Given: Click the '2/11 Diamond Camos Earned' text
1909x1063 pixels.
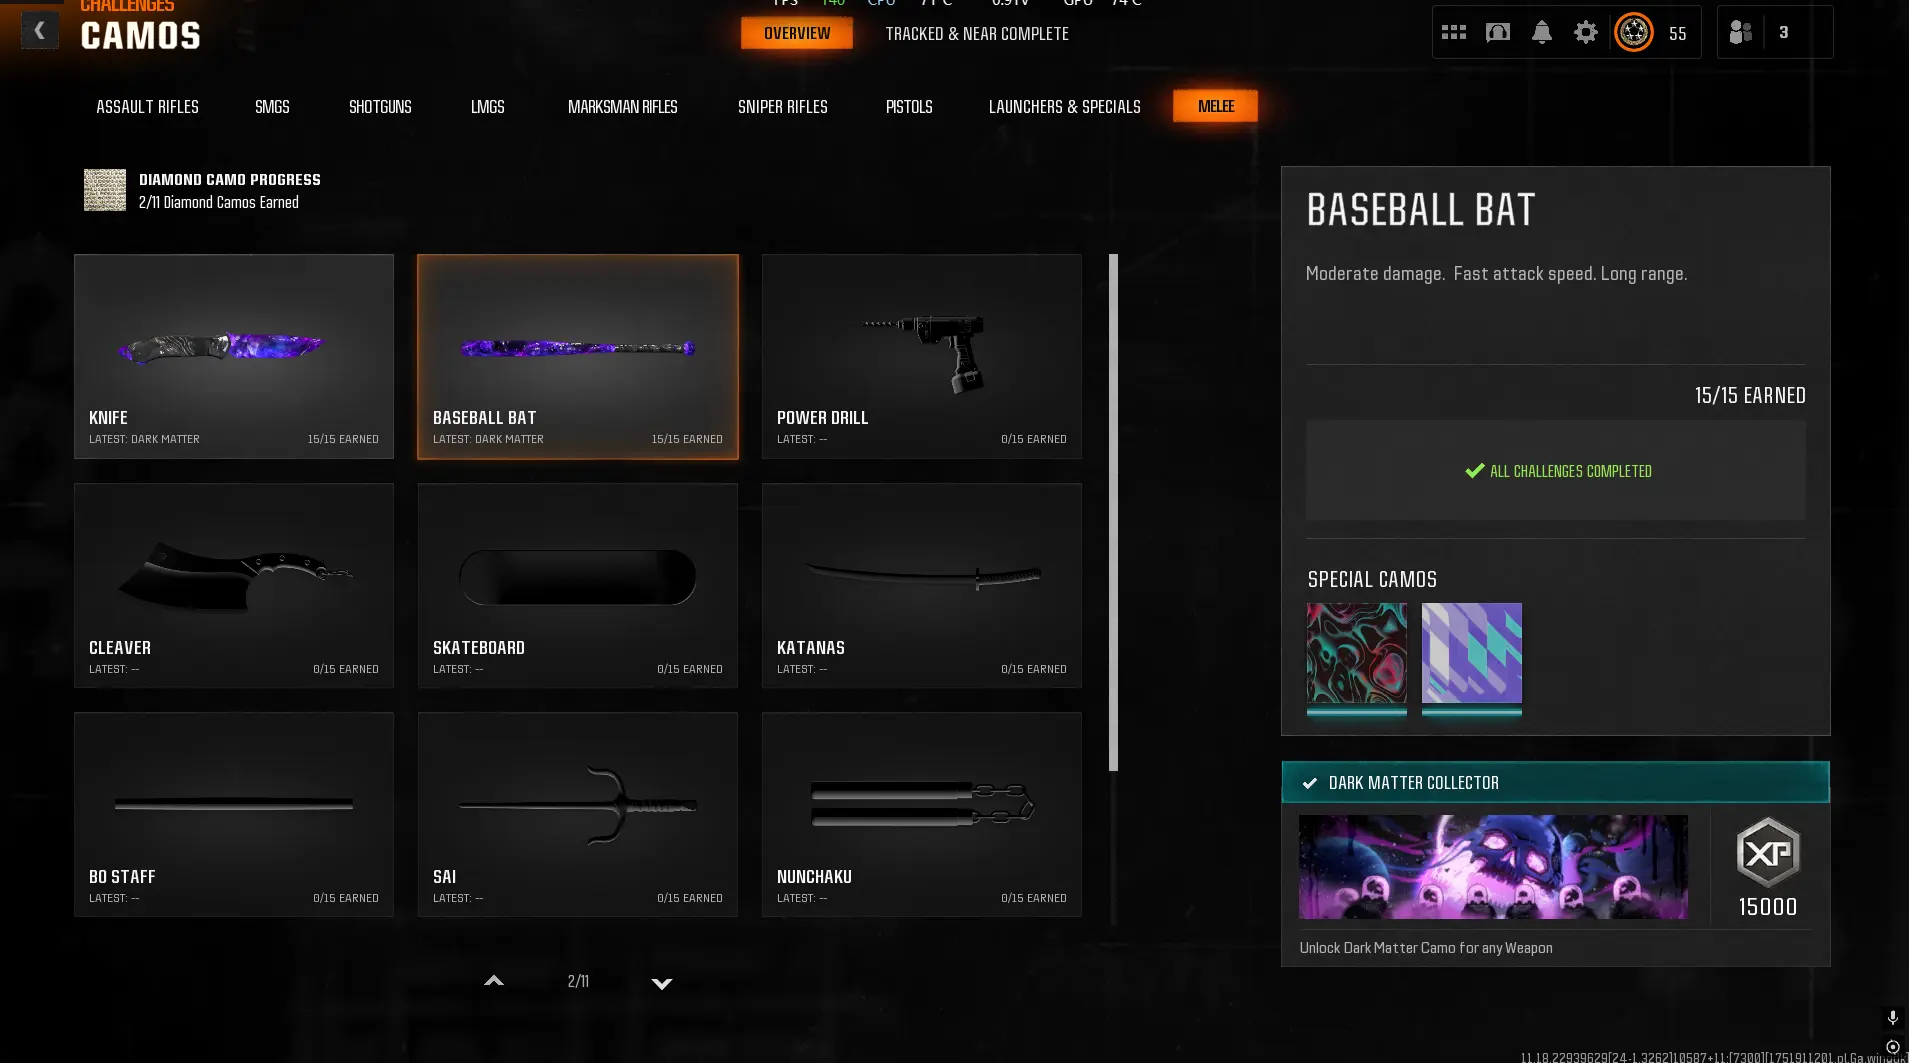Looking at the screenshot, I should point(219,203).
